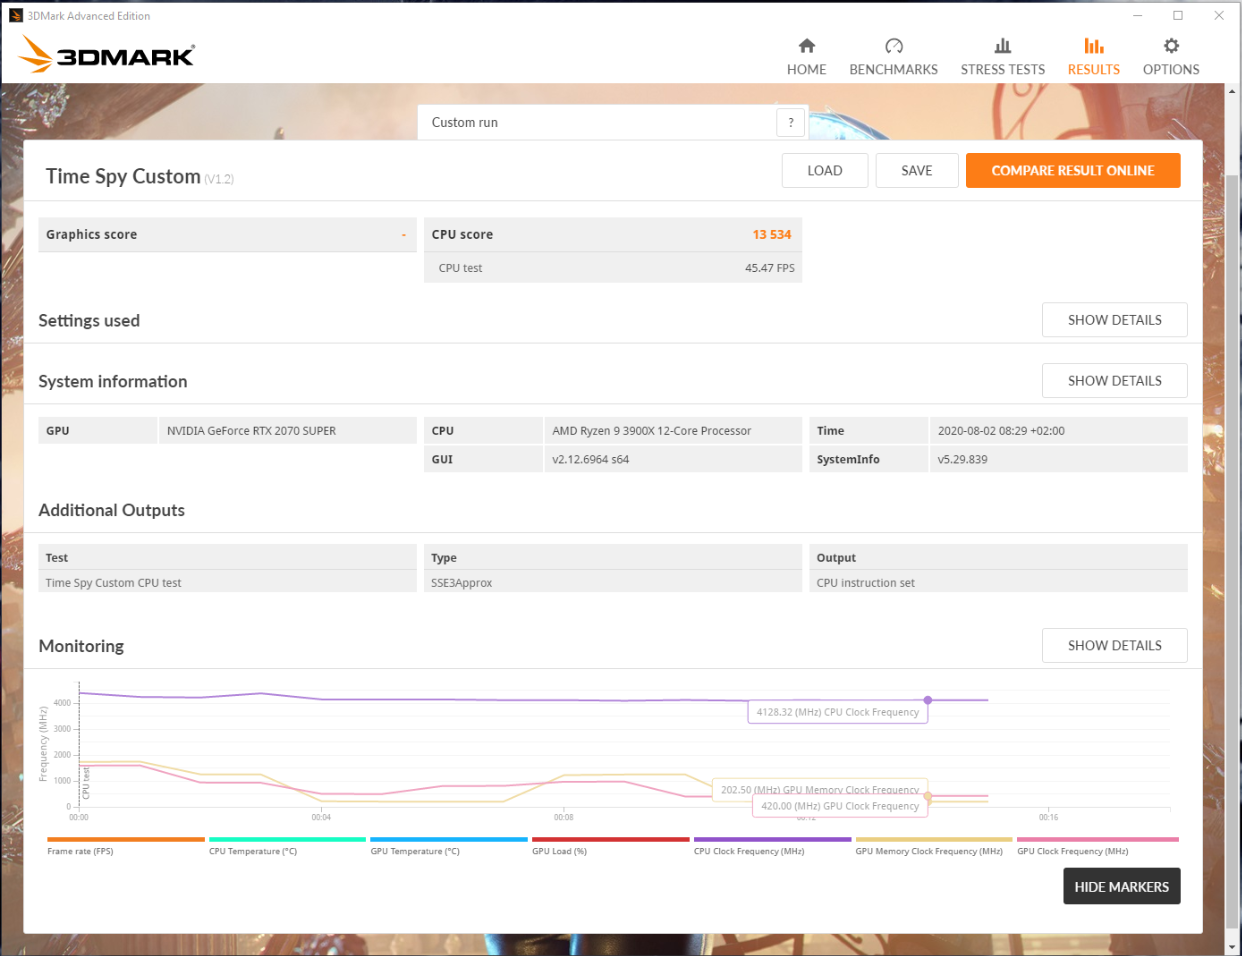
Task: Show details for Monitoring section
Action: point(1115,646)
